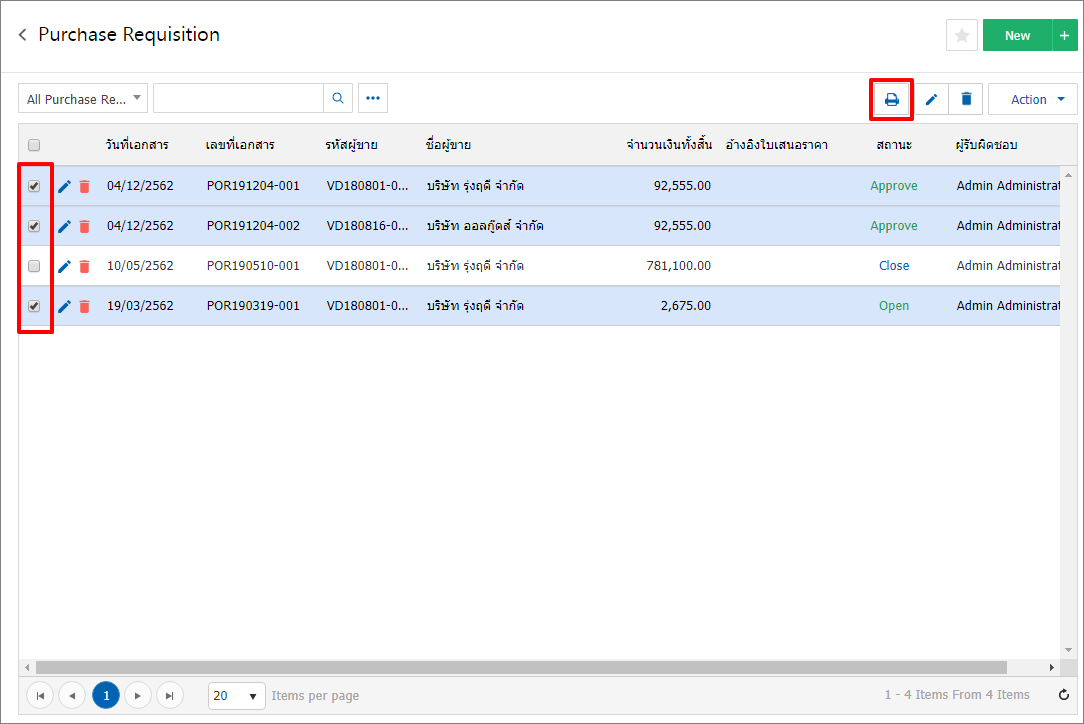Delete row POR190510-001 with trash icon
This screenshot has width=1084, height=724.
[x=84, y=266]
